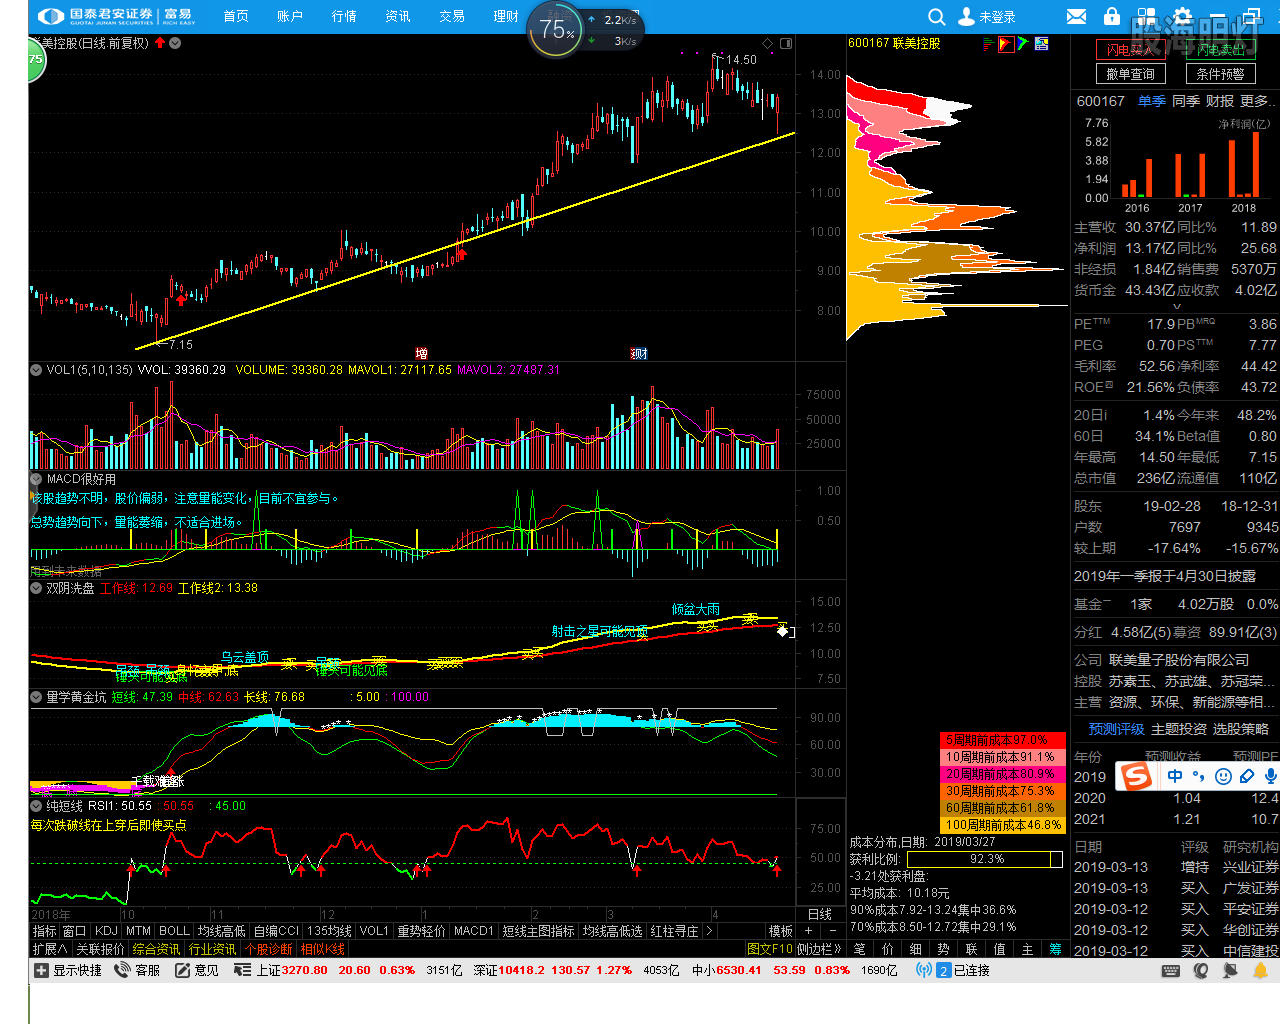Image resolution: width=1280 pixels, height=1024 pixels.
Task: Open the 意见 feedback entry
Action: [197, 970]
